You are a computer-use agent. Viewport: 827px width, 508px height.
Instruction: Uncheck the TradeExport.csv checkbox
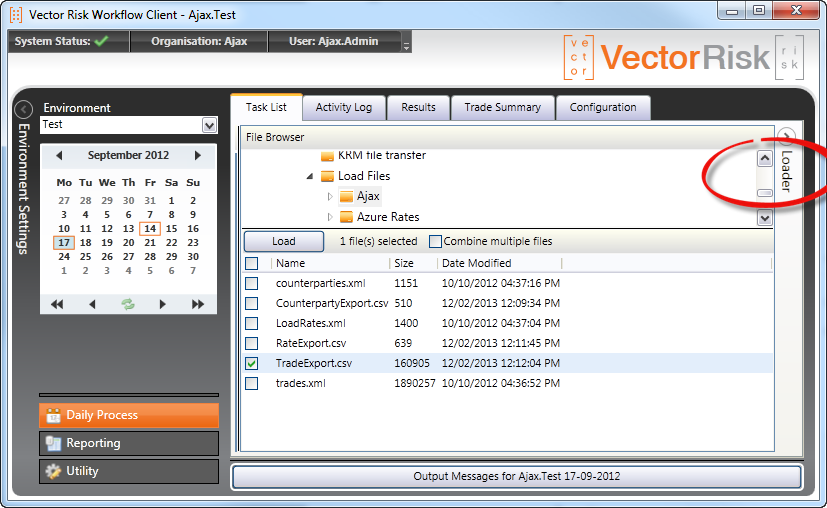coord(252,363)
